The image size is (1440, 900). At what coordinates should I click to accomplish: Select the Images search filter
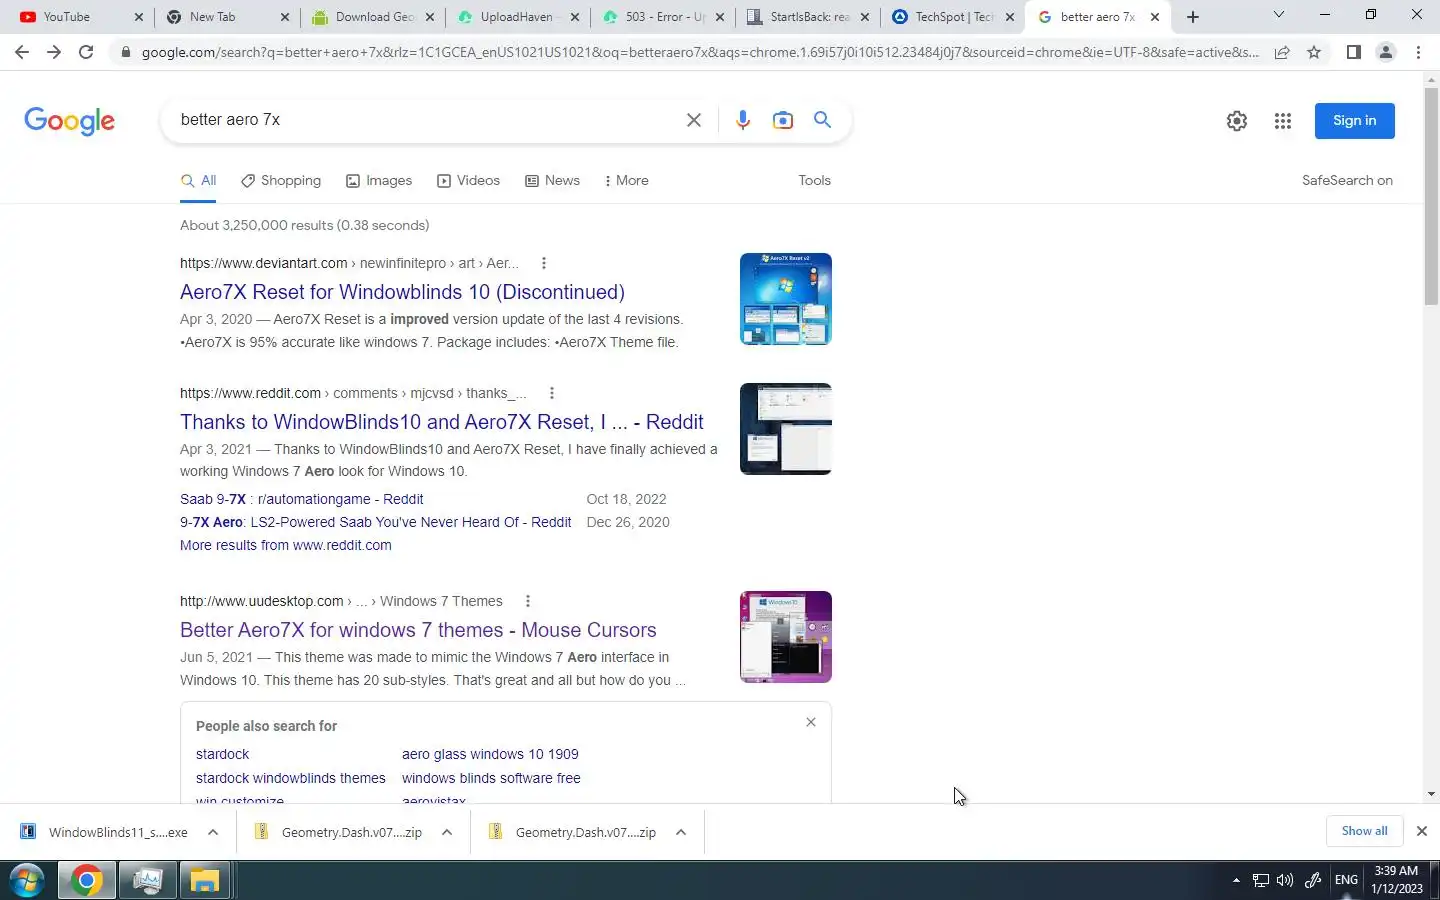pyautogui.click(x=379, y=181)
